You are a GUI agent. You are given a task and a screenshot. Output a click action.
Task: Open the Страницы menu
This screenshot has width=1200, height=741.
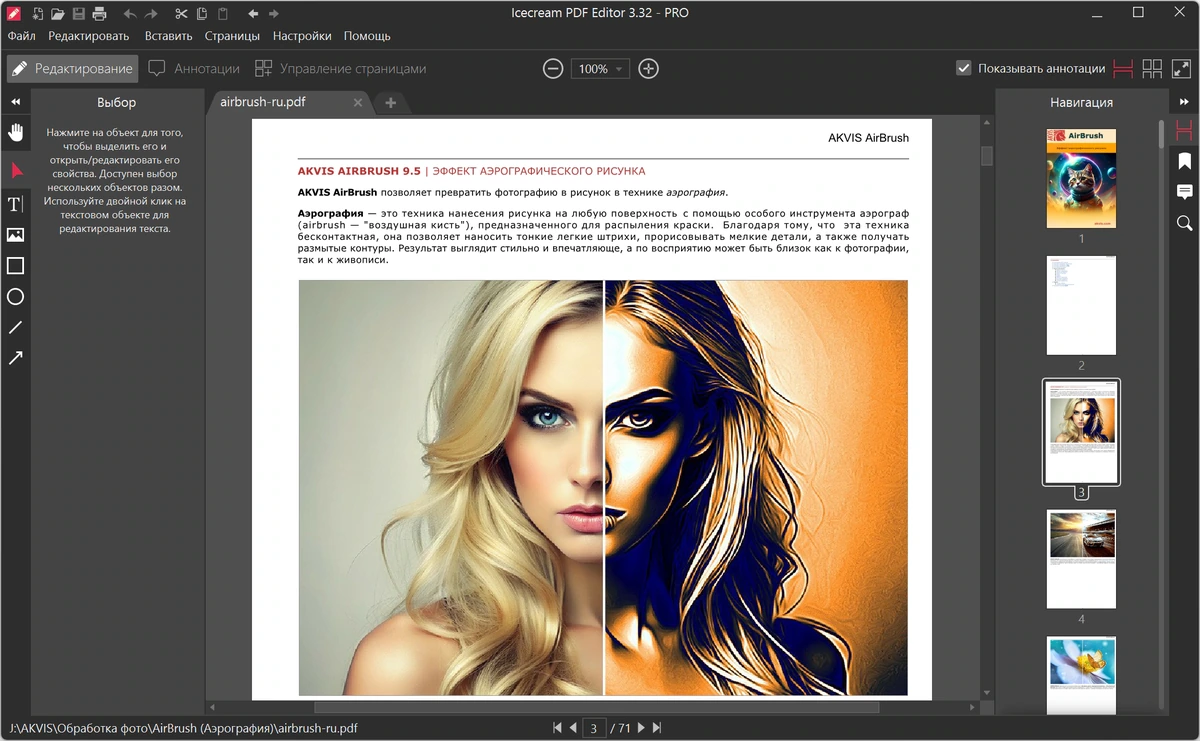click(x=232, y=36)
